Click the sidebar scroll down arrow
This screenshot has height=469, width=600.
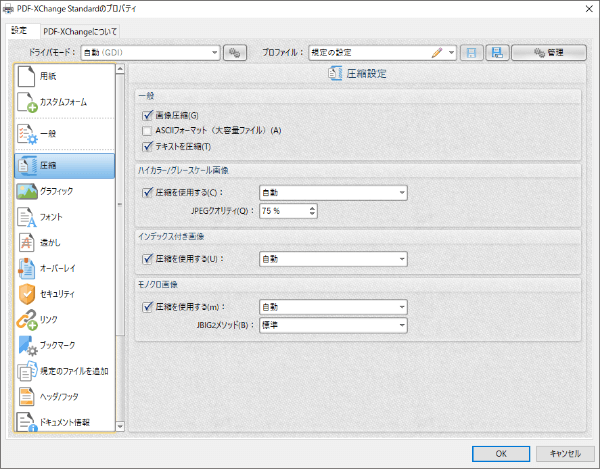[120, 426]
